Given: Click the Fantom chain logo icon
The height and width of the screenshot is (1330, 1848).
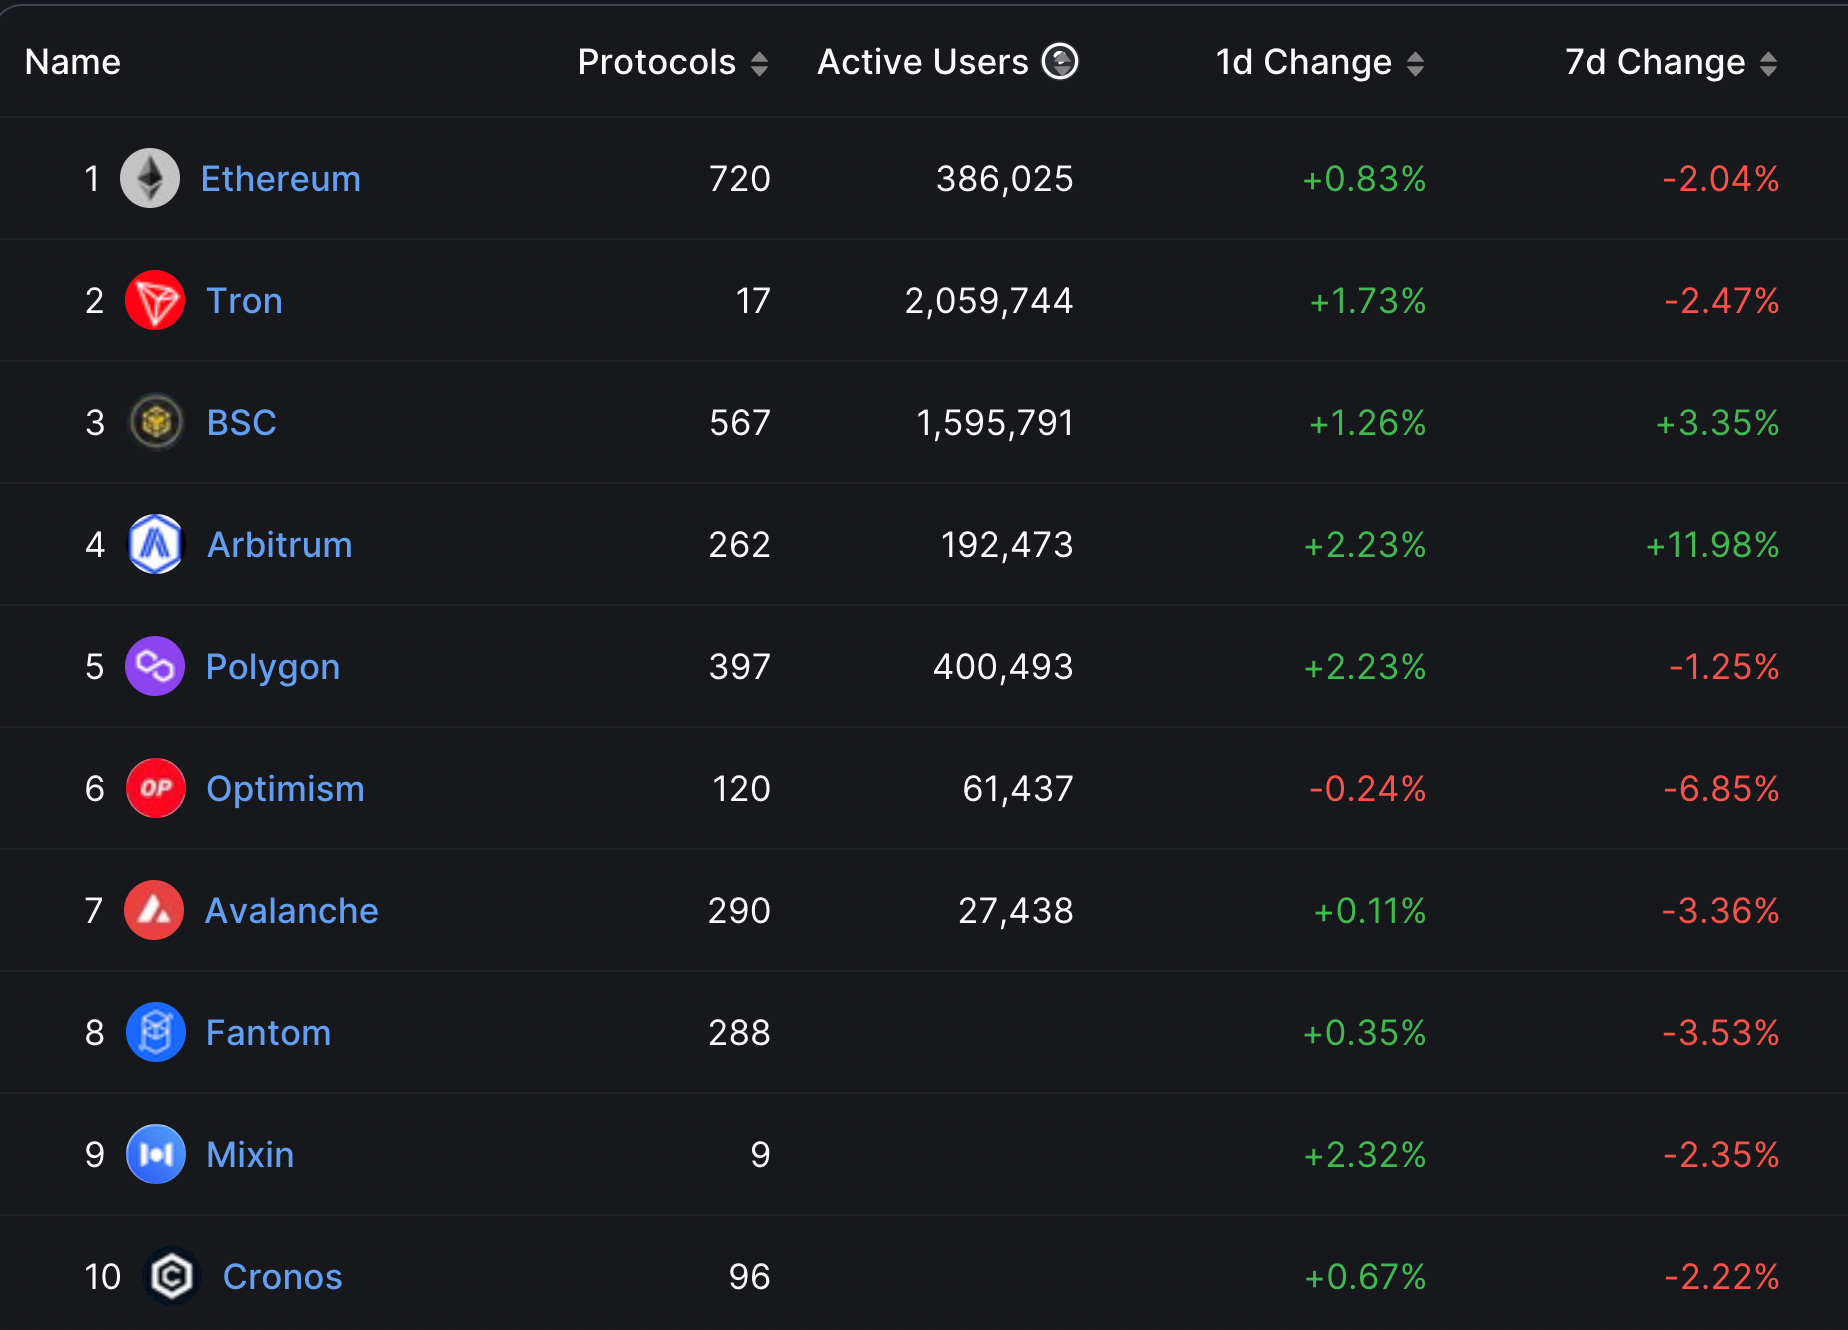Looking at the screenshot, I should pyautogui.click(x=156, y=1032).
